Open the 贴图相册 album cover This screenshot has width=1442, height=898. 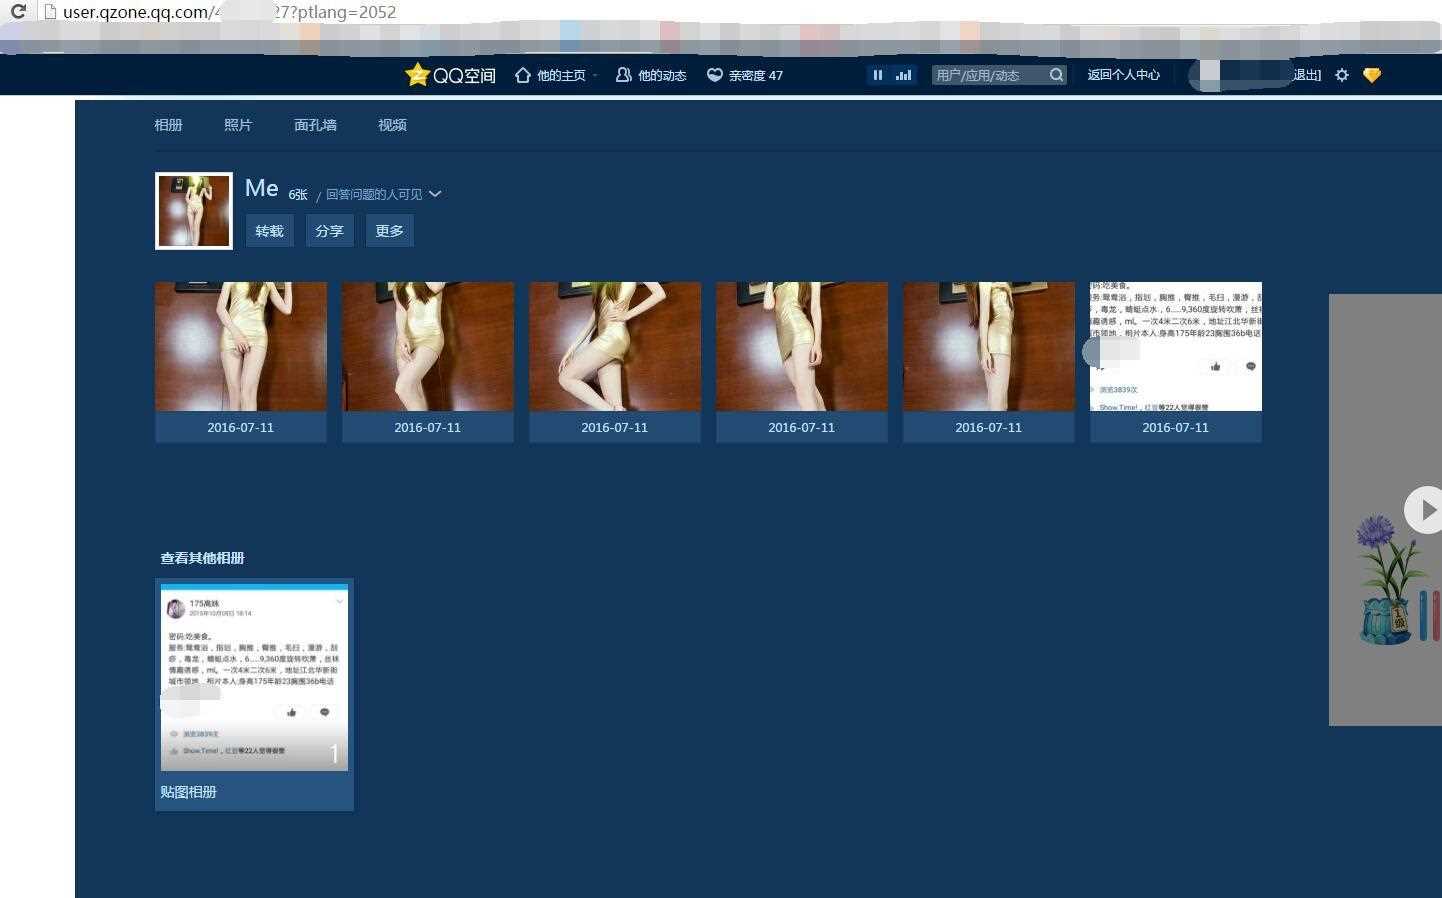pyautogui.click(x=254, y=677)
